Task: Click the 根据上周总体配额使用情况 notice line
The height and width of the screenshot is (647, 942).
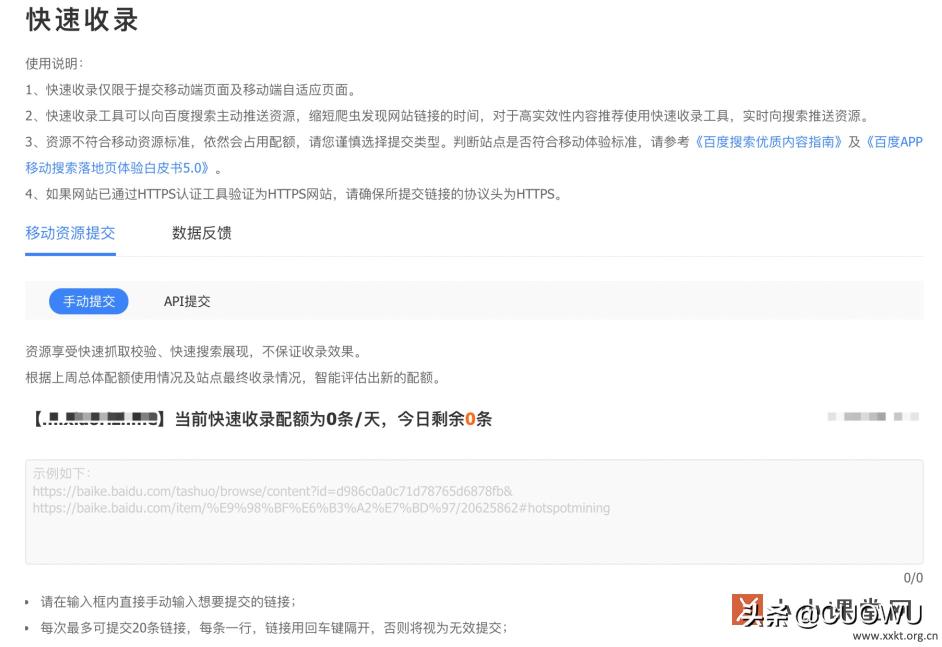Action: pos(234,377)
